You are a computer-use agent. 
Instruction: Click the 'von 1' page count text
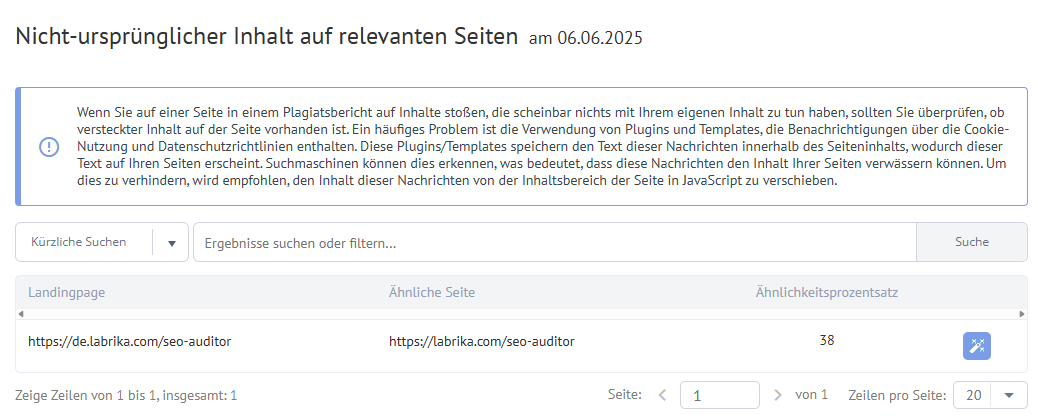pyautogui.click(x=811, y=395)
